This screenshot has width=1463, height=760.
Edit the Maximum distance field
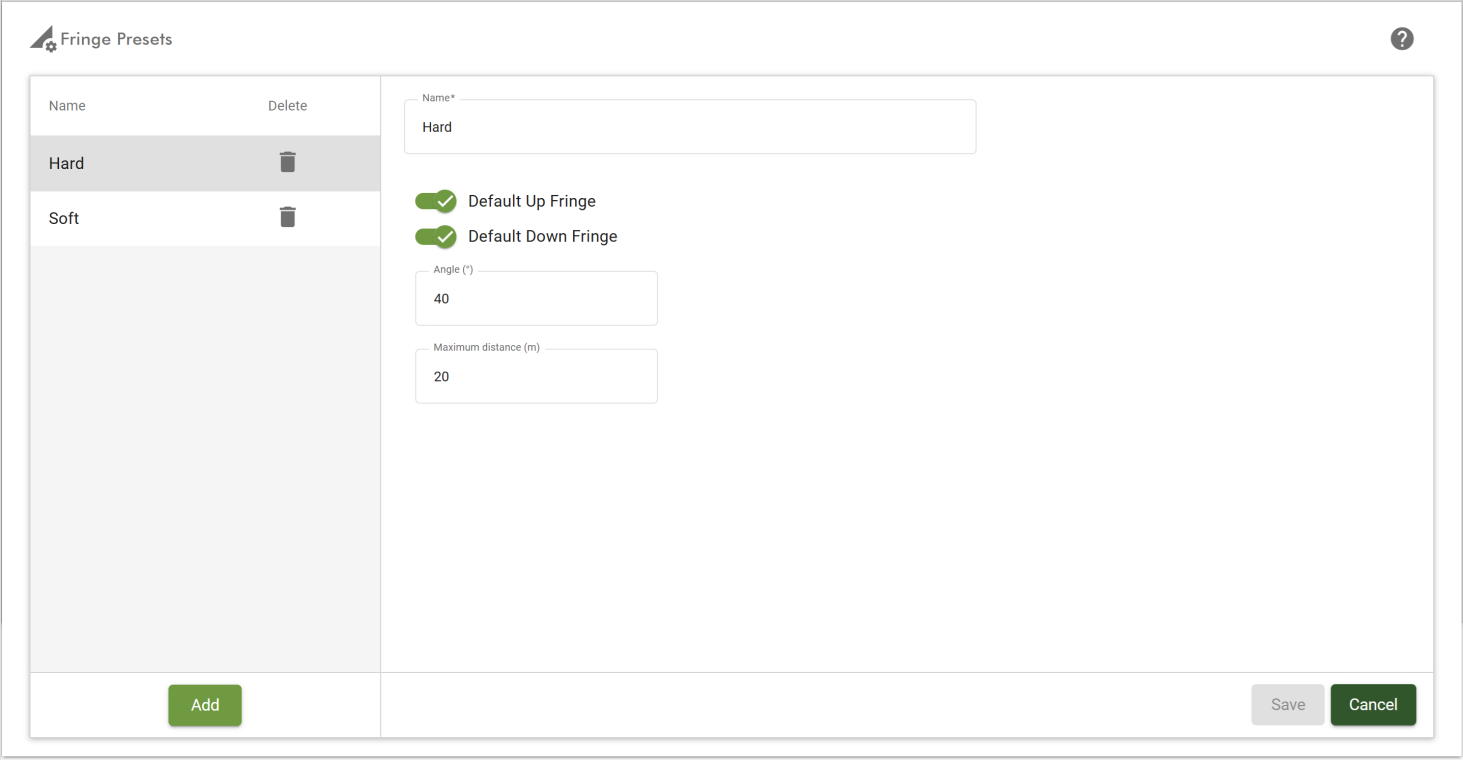pyautogui.click(x=536, y=377)
